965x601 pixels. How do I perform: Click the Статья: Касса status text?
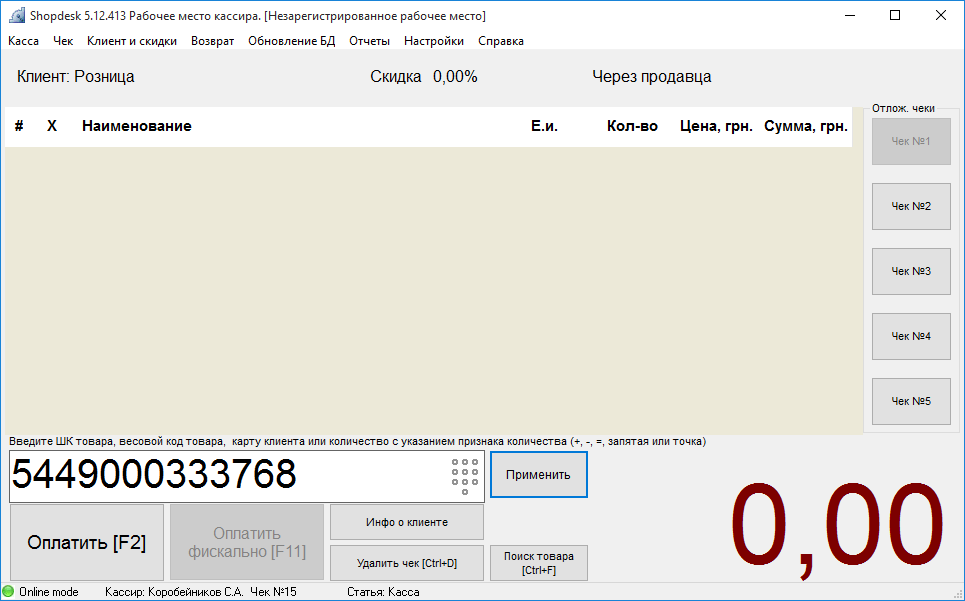(383, 592)
